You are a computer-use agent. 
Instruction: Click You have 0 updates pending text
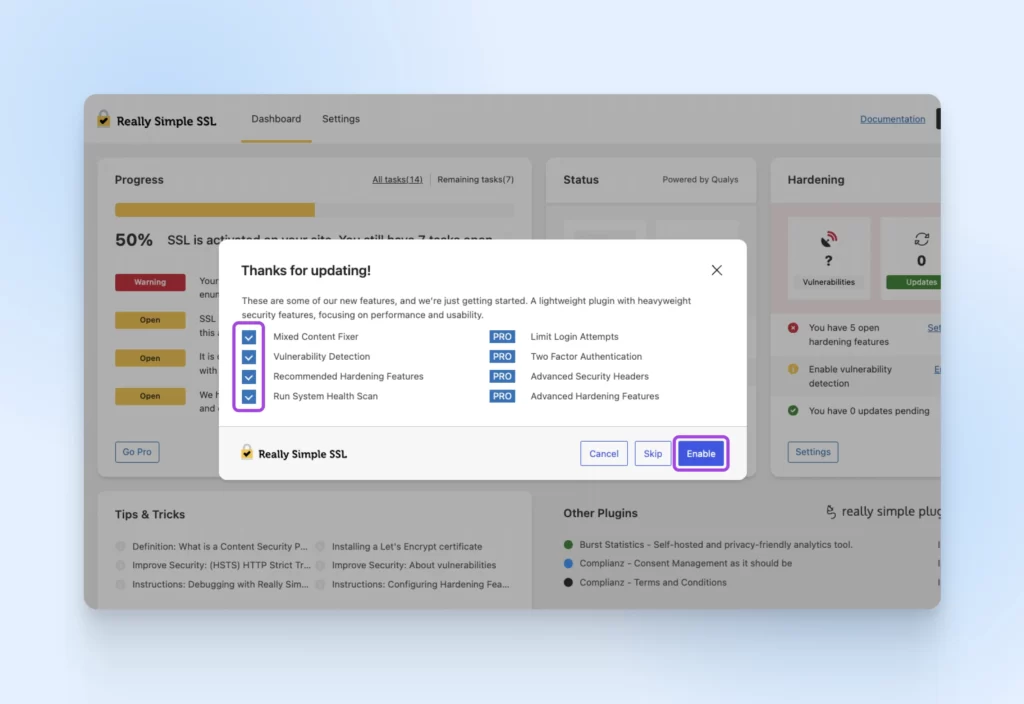coord(869,411)
